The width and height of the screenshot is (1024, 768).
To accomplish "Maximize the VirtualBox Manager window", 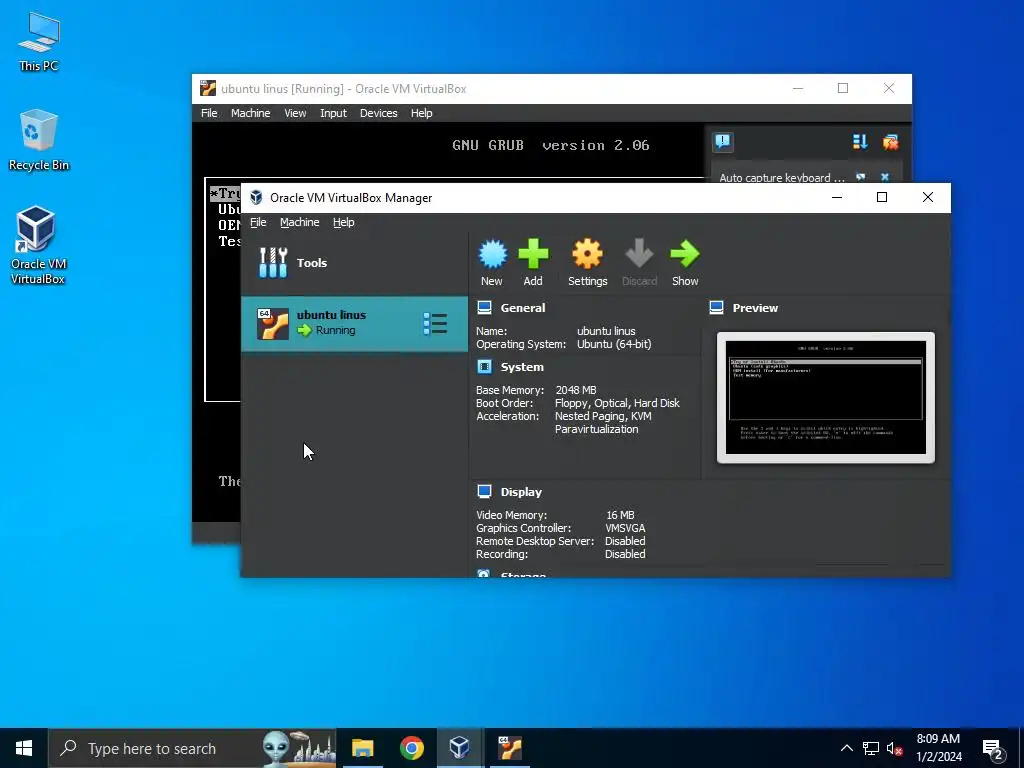I will [882, 197].
